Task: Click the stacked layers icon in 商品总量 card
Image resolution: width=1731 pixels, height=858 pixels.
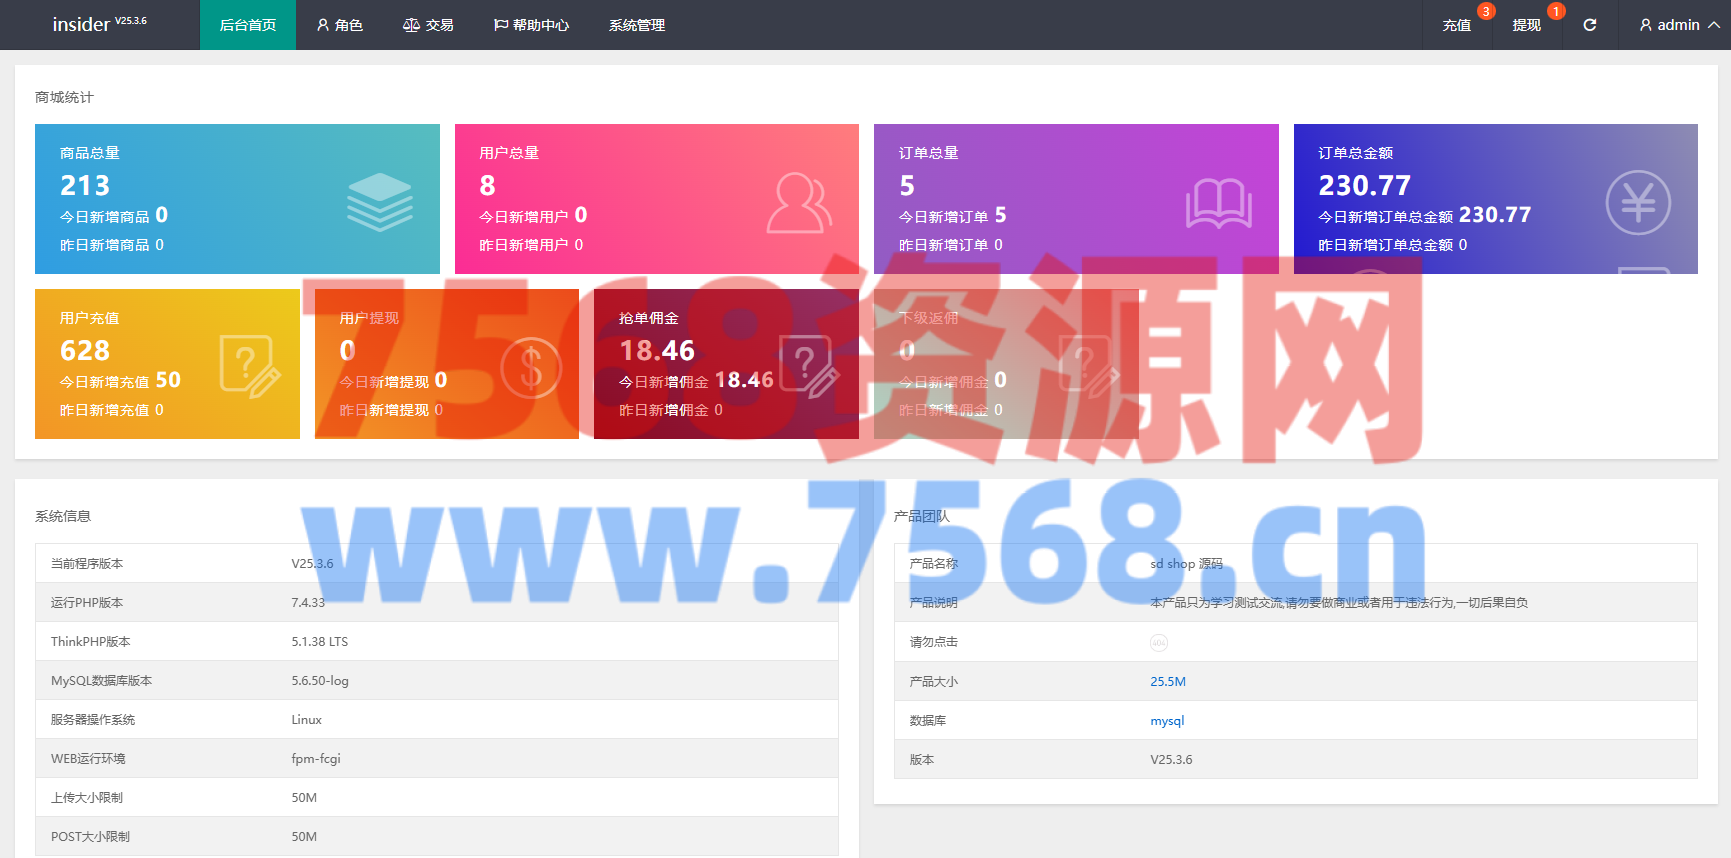Action: pyautogui.click(x=379, y=202)
